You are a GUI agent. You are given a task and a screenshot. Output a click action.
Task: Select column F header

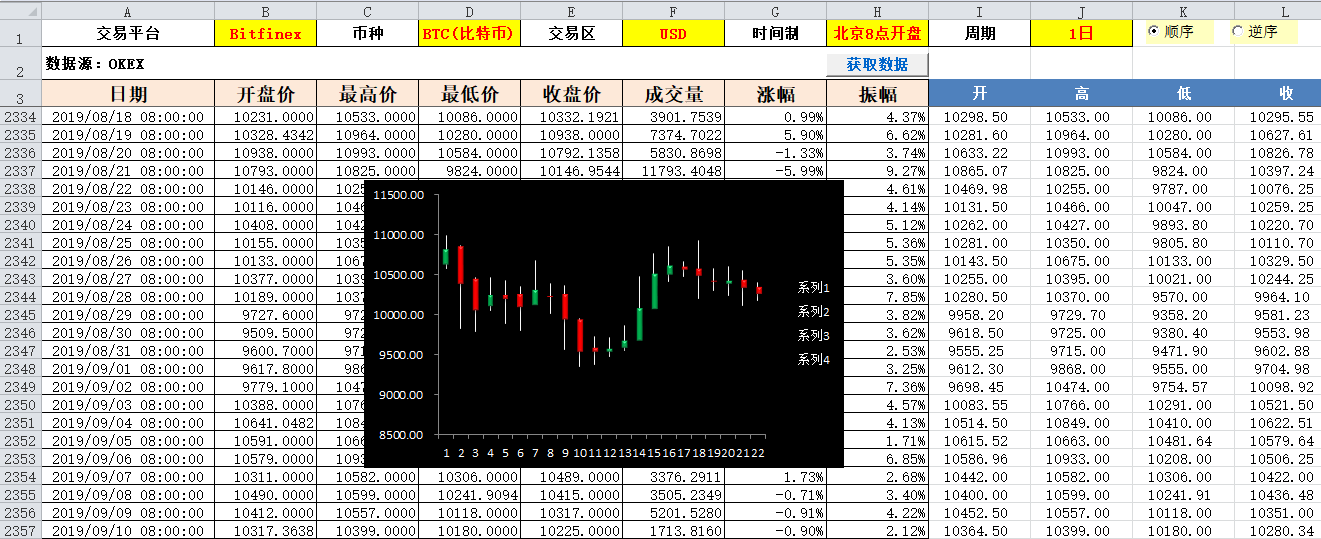click(x=673, y=11)
